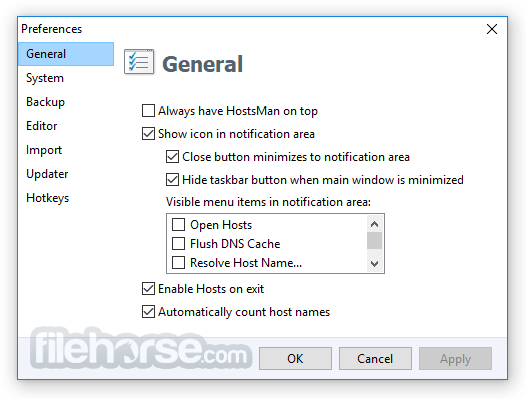This screenshot has width=526, height=399.
Task: Enable Always have HostsMan on top
Action: tap(148, 110)
